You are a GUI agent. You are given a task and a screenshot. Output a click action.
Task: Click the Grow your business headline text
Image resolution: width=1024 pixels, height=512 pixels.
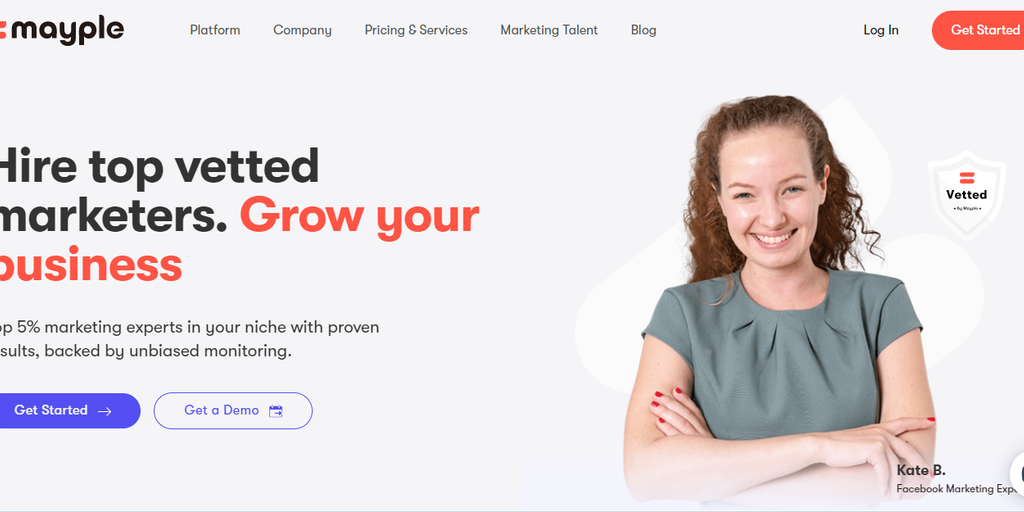[239, 240]
